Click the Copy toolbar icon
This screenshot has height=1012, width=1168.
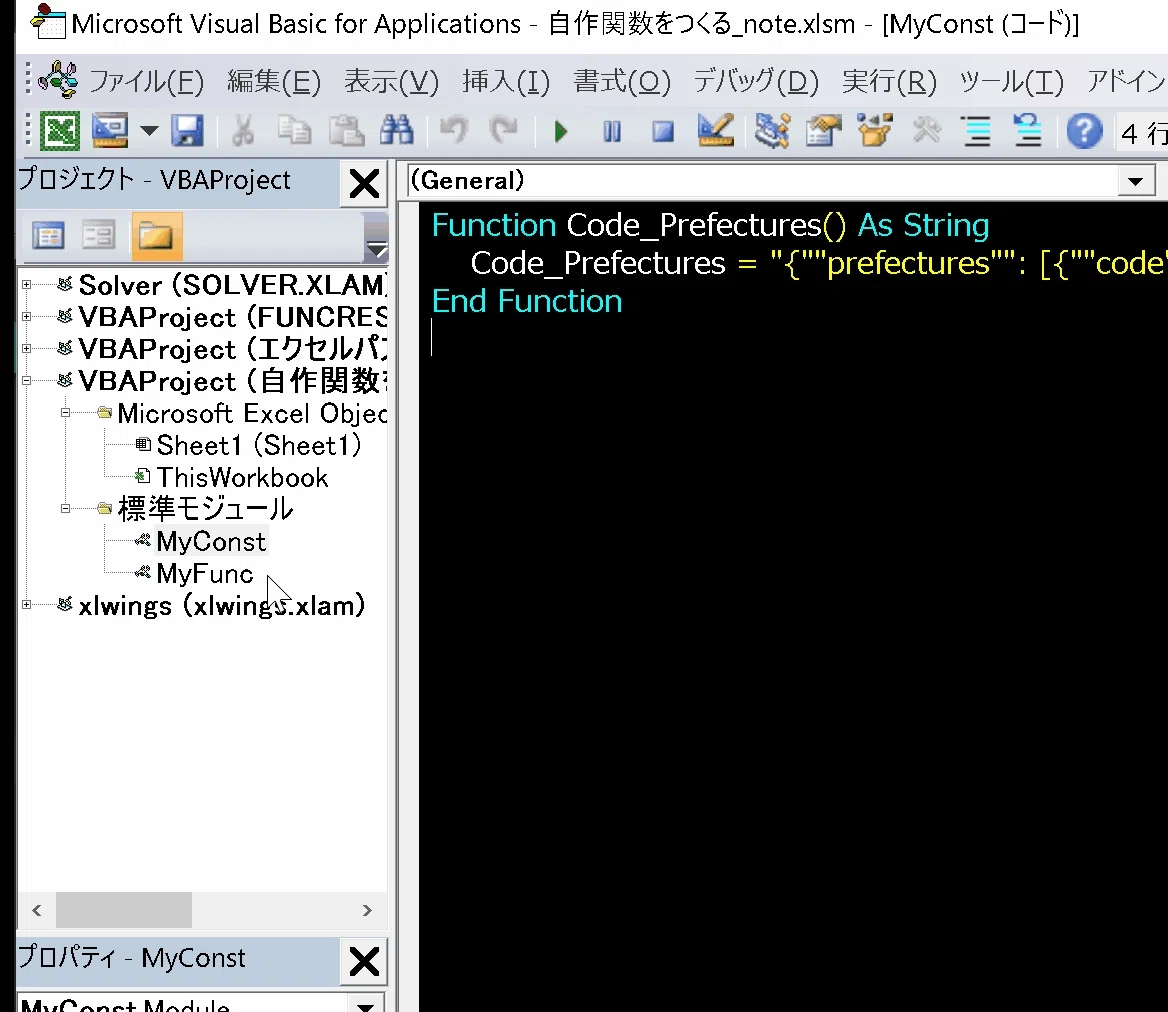294,132
